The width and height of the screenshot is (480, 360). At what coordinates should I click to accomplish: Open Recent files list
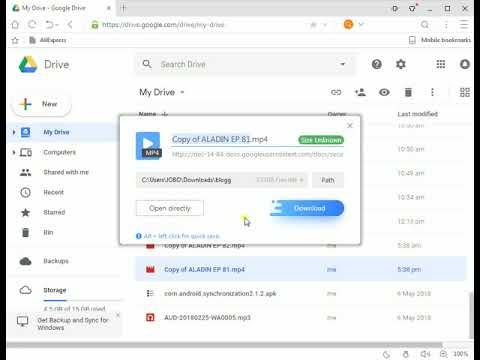tap(53, 192)
